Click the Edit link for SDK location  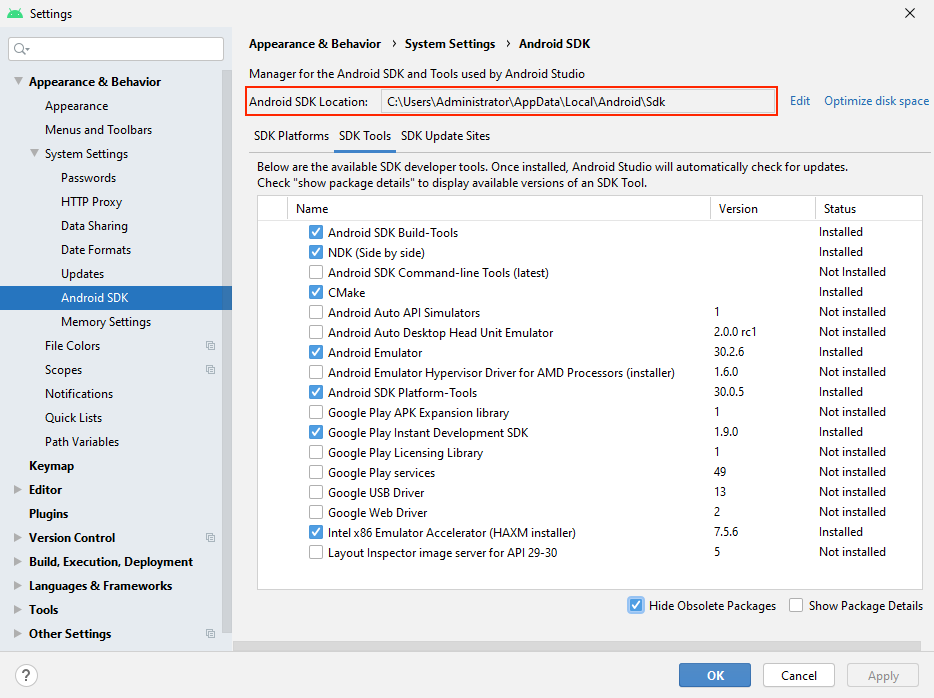pyautogui.click(x=799, y=101)
